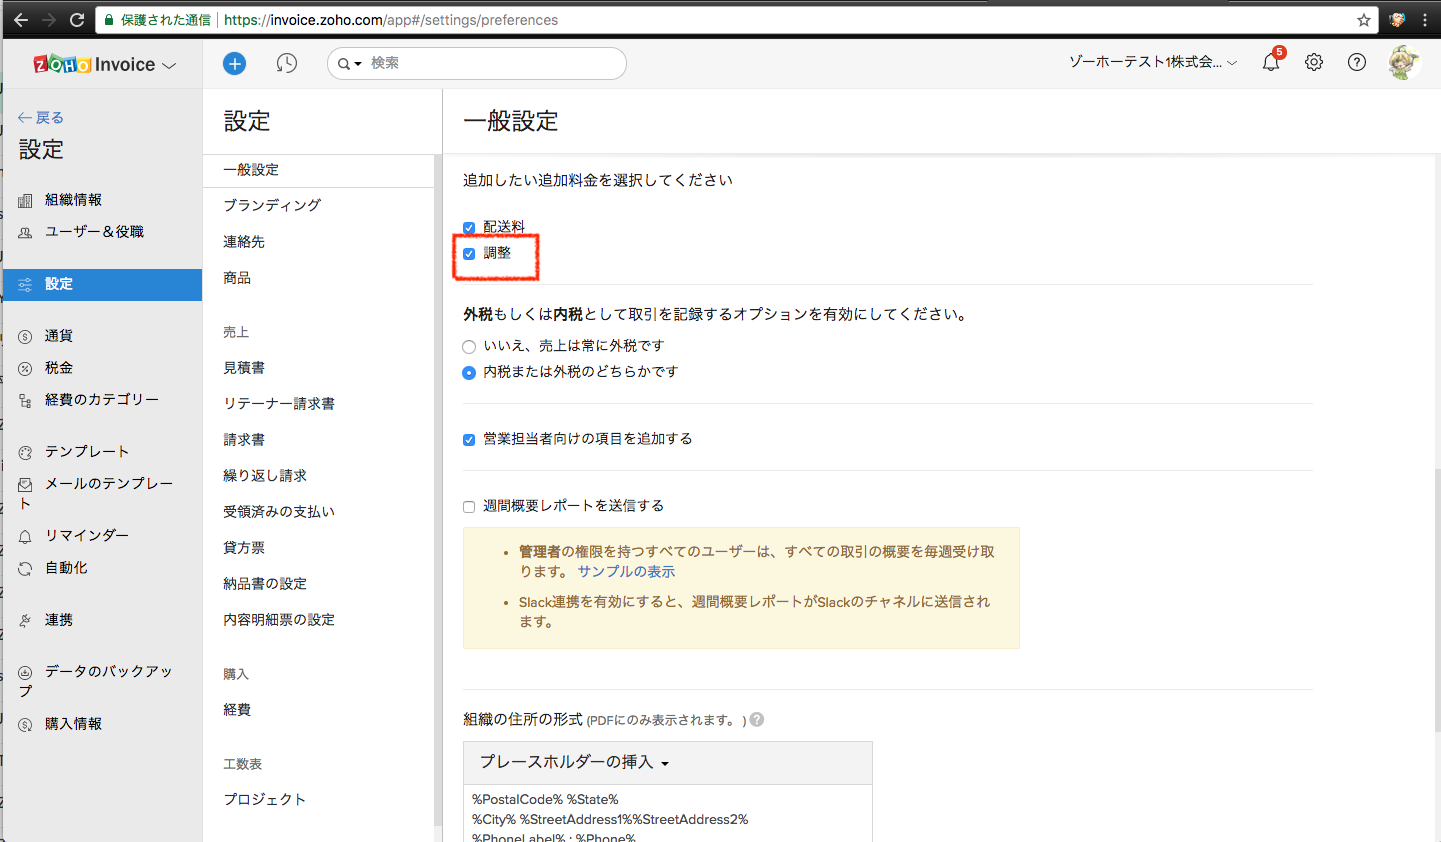Open the notifications bell icon
The height and width of the screenshot is (842, 1441).
[1270, 63]
